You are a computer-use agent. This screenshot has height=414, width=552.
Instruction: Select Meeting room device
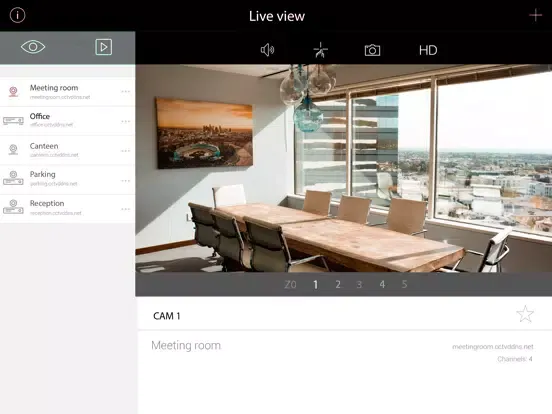point(67,92)
